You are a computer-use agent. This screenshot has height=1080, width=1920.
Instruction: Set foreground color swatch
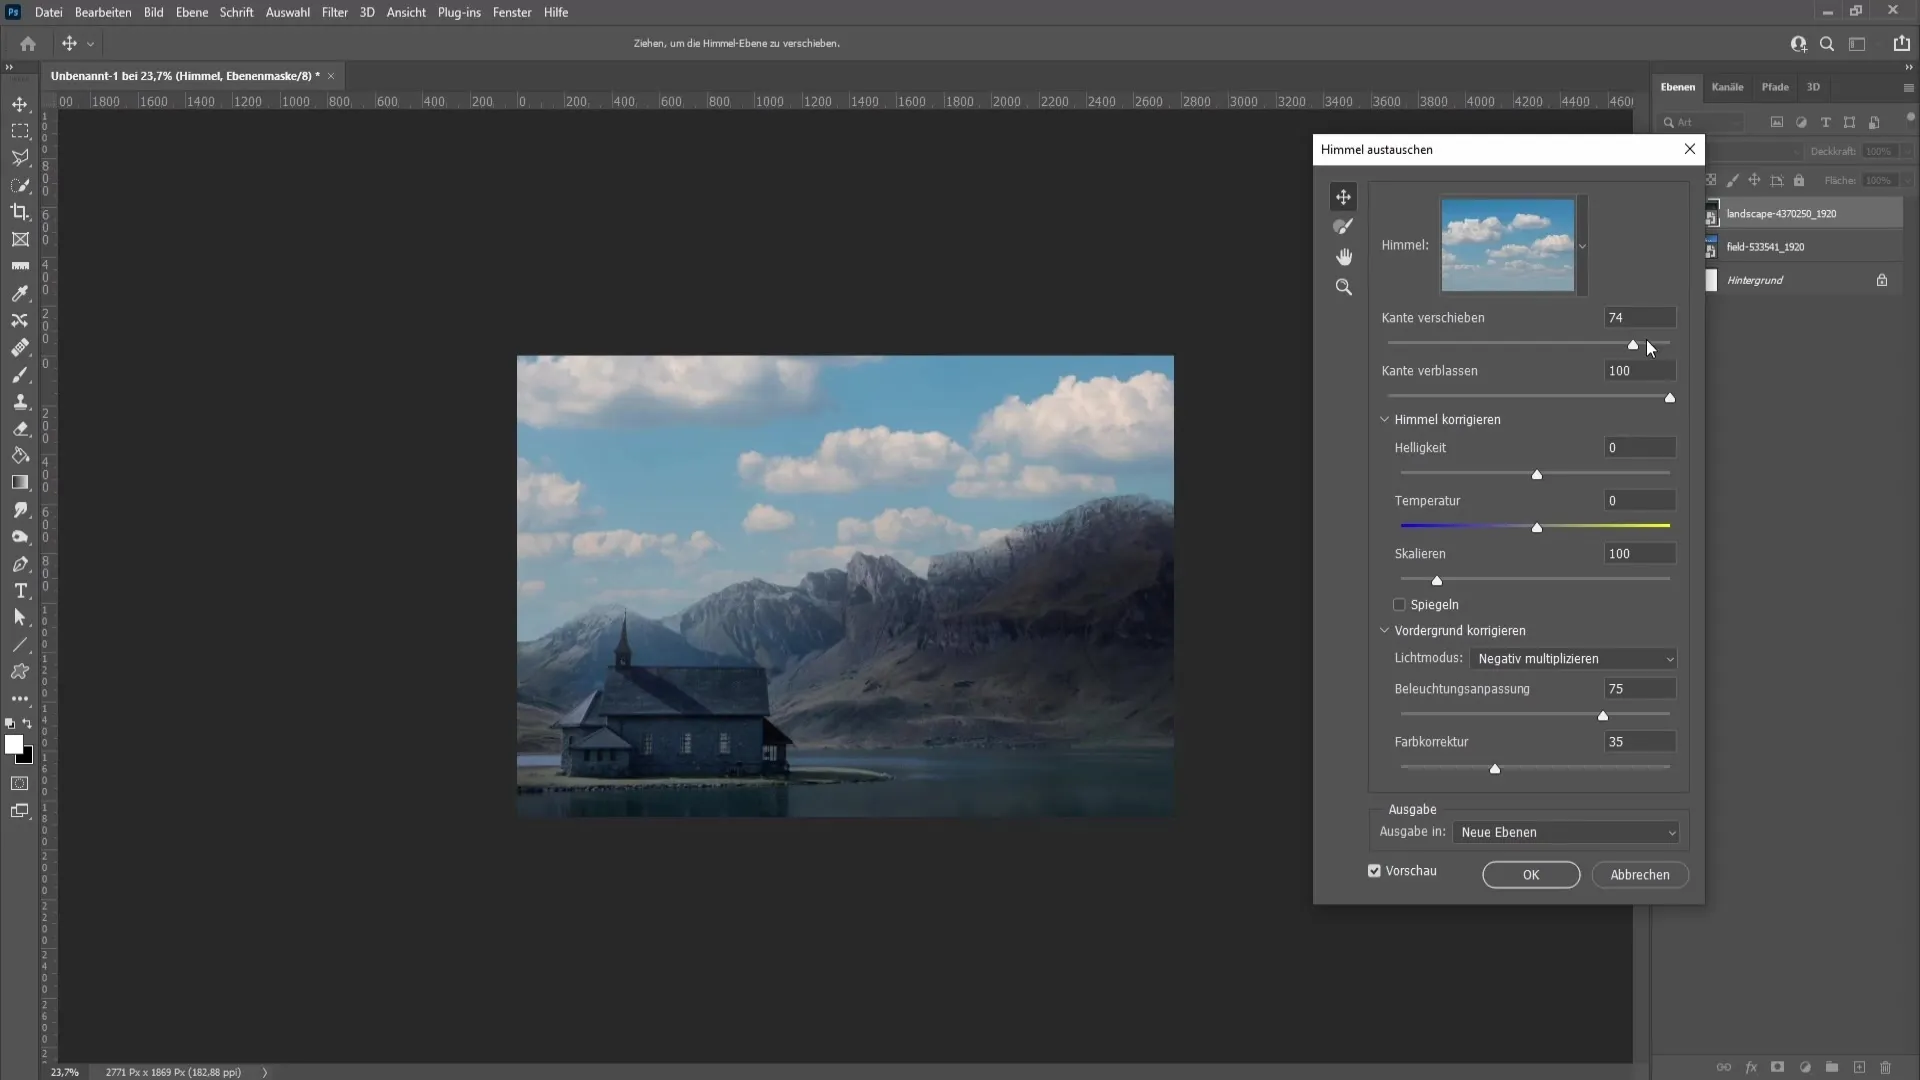point(14,744)
